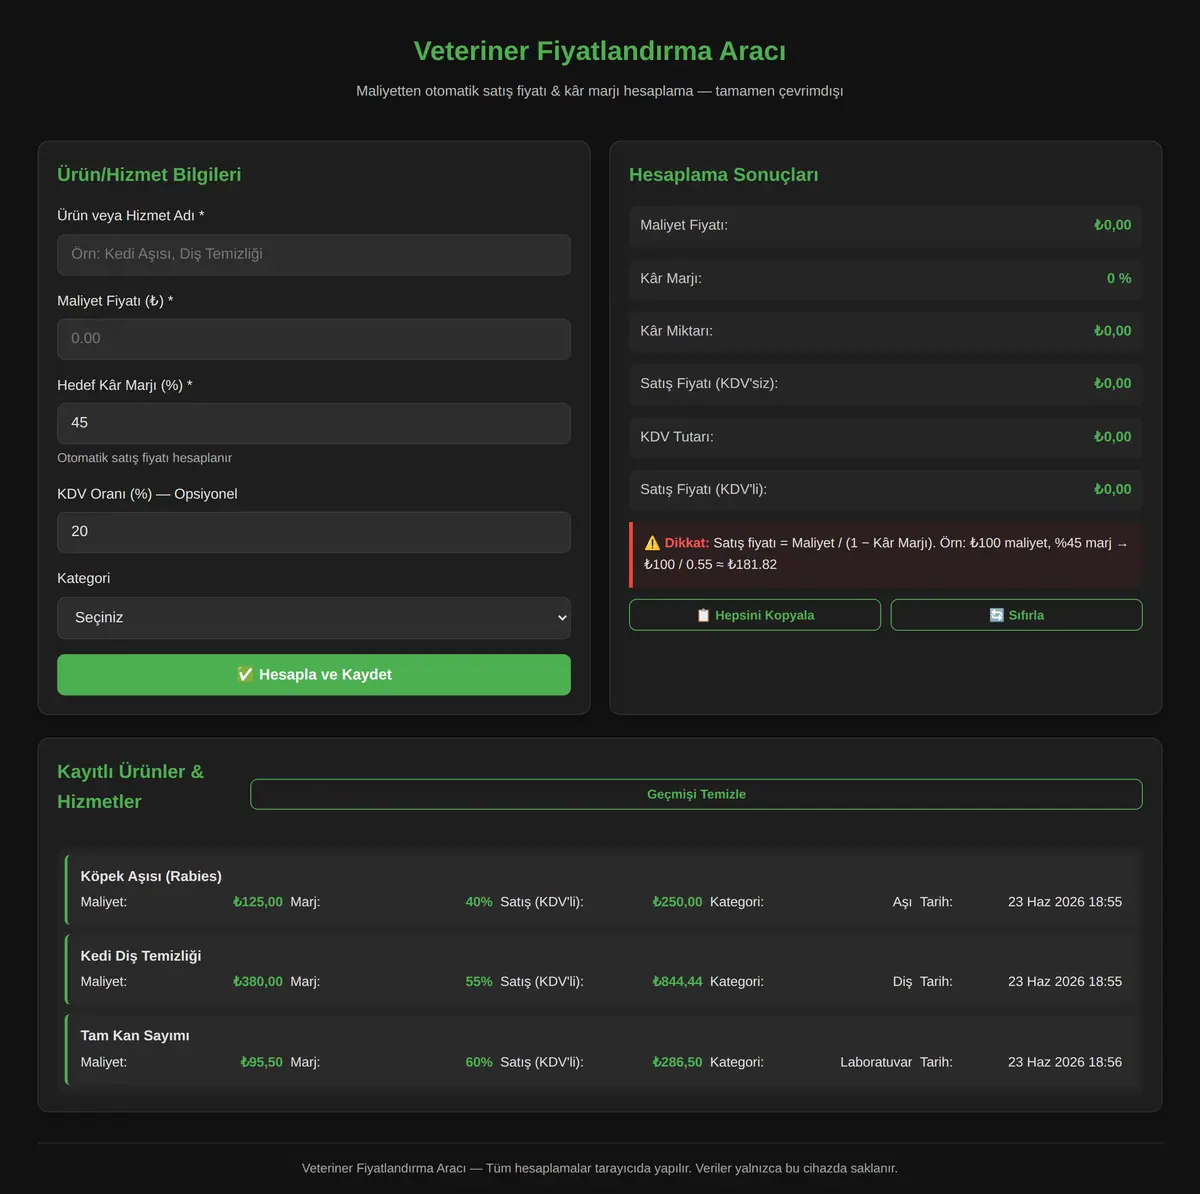Click the ₺844,44 sale price value
The width and height of the screenshot is (1200, 1194).
pyautogui.click(x=677, y=982)
